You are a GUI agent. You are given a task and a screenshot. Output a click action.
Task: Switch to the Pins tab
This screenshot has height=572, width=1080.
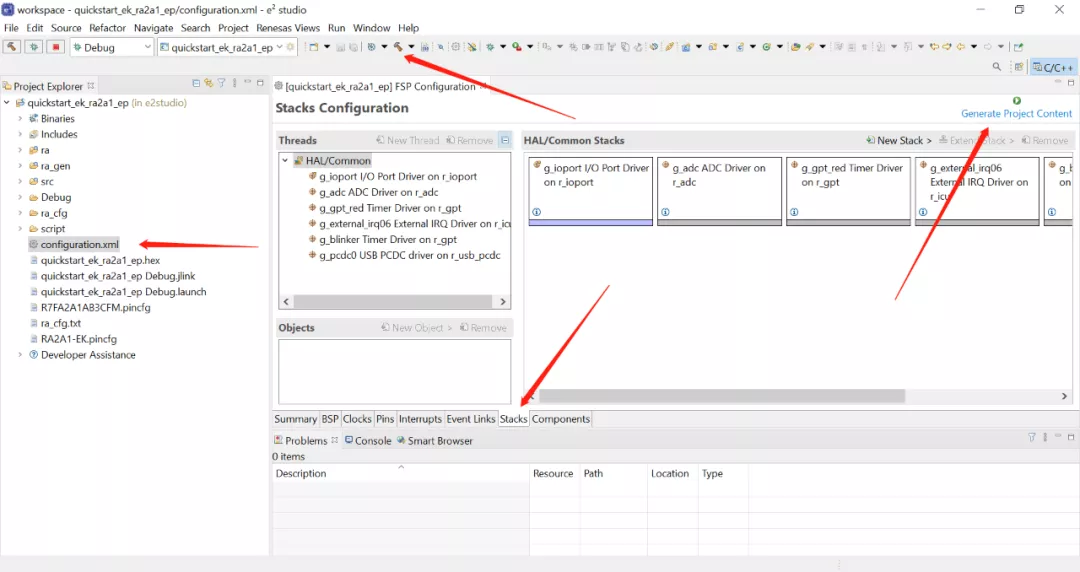click(385, 419)
